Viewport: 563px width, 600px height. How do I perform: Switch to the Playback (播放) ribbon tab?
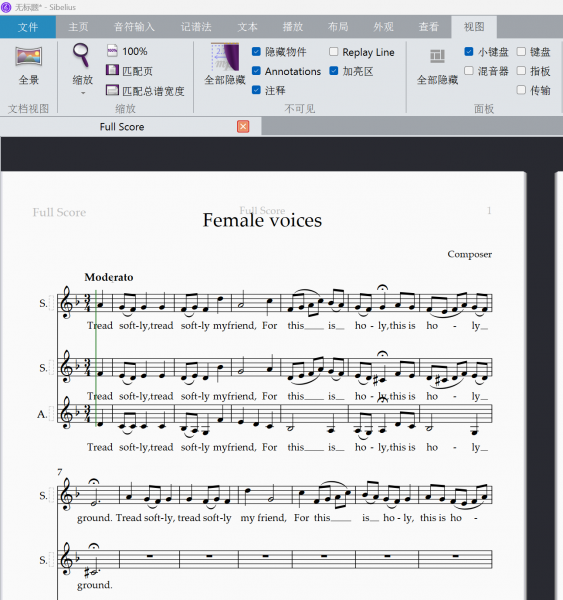pos(293,27)
